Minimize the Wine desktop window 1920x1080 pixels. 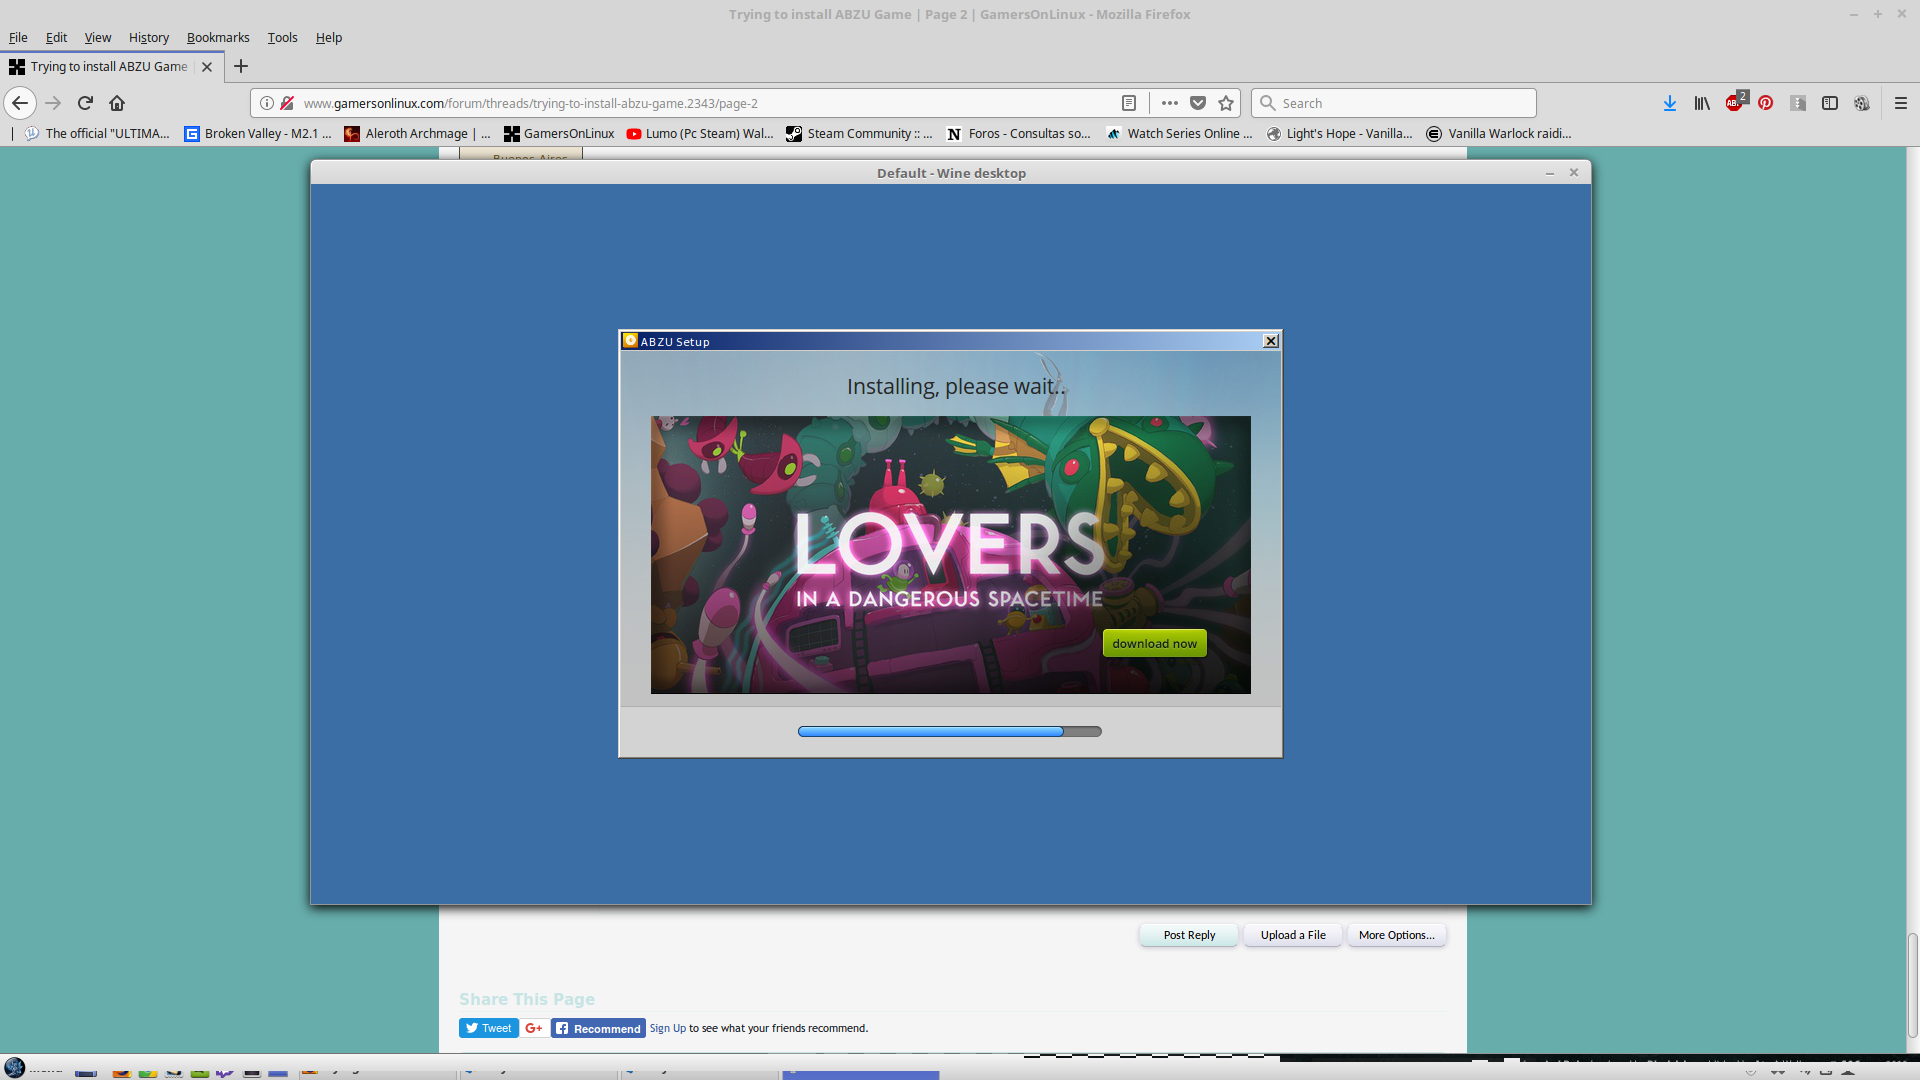[x=1549, y=173]
